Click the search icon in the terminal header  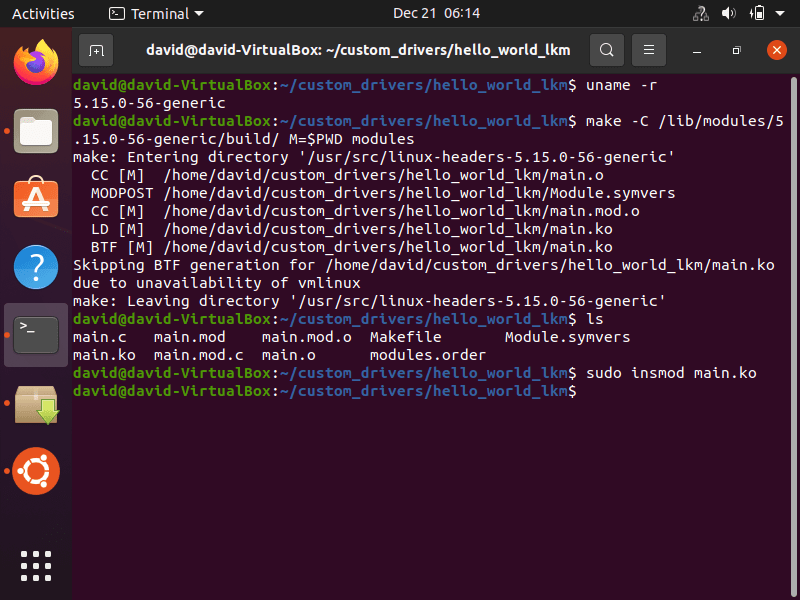tap(607, 49)
